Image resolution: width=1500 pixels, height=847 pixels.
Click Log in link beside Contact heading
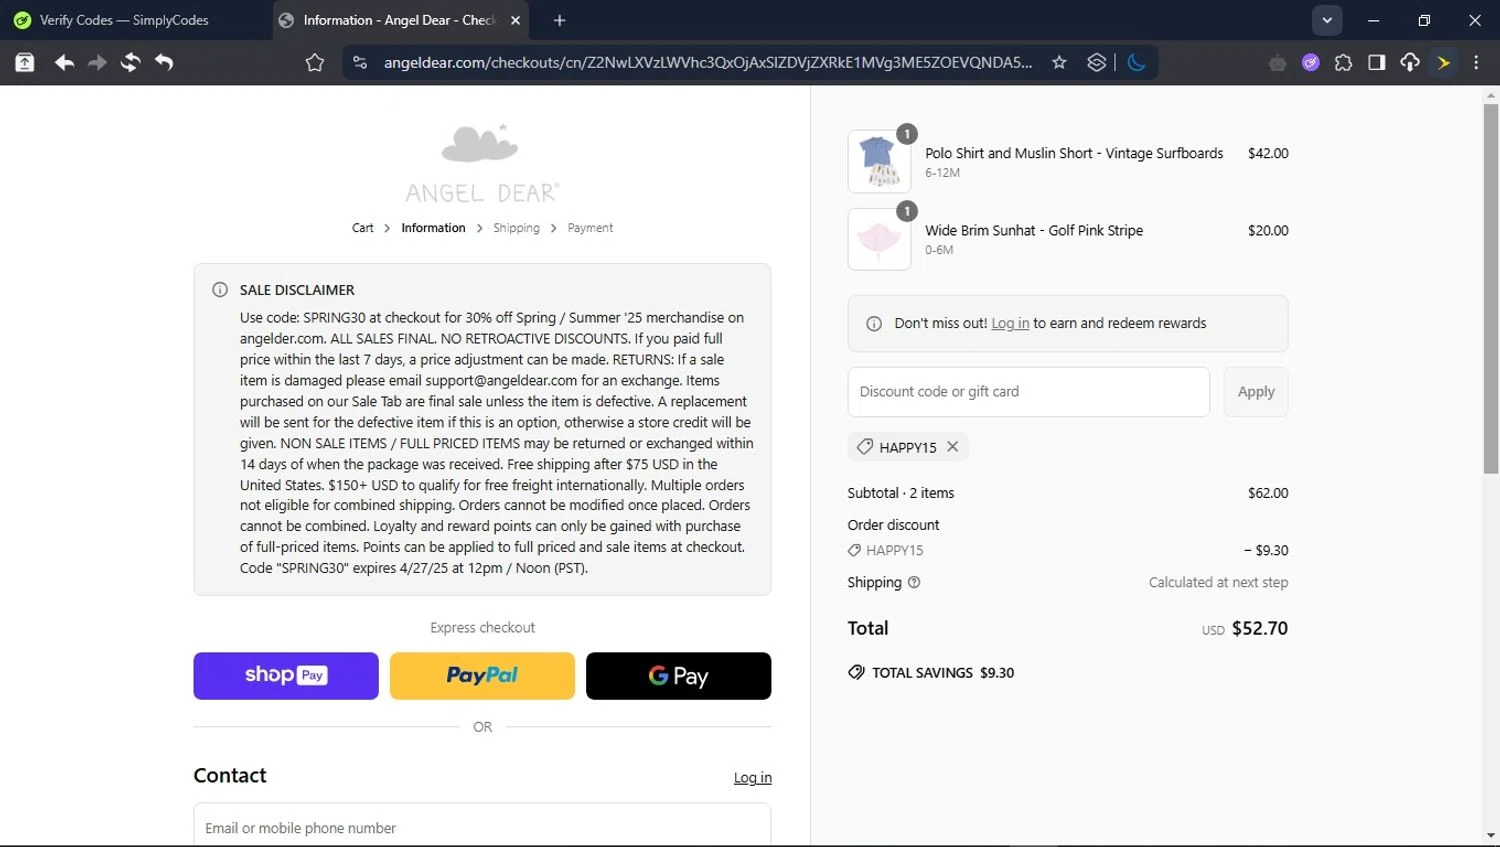tap(752, 778)
